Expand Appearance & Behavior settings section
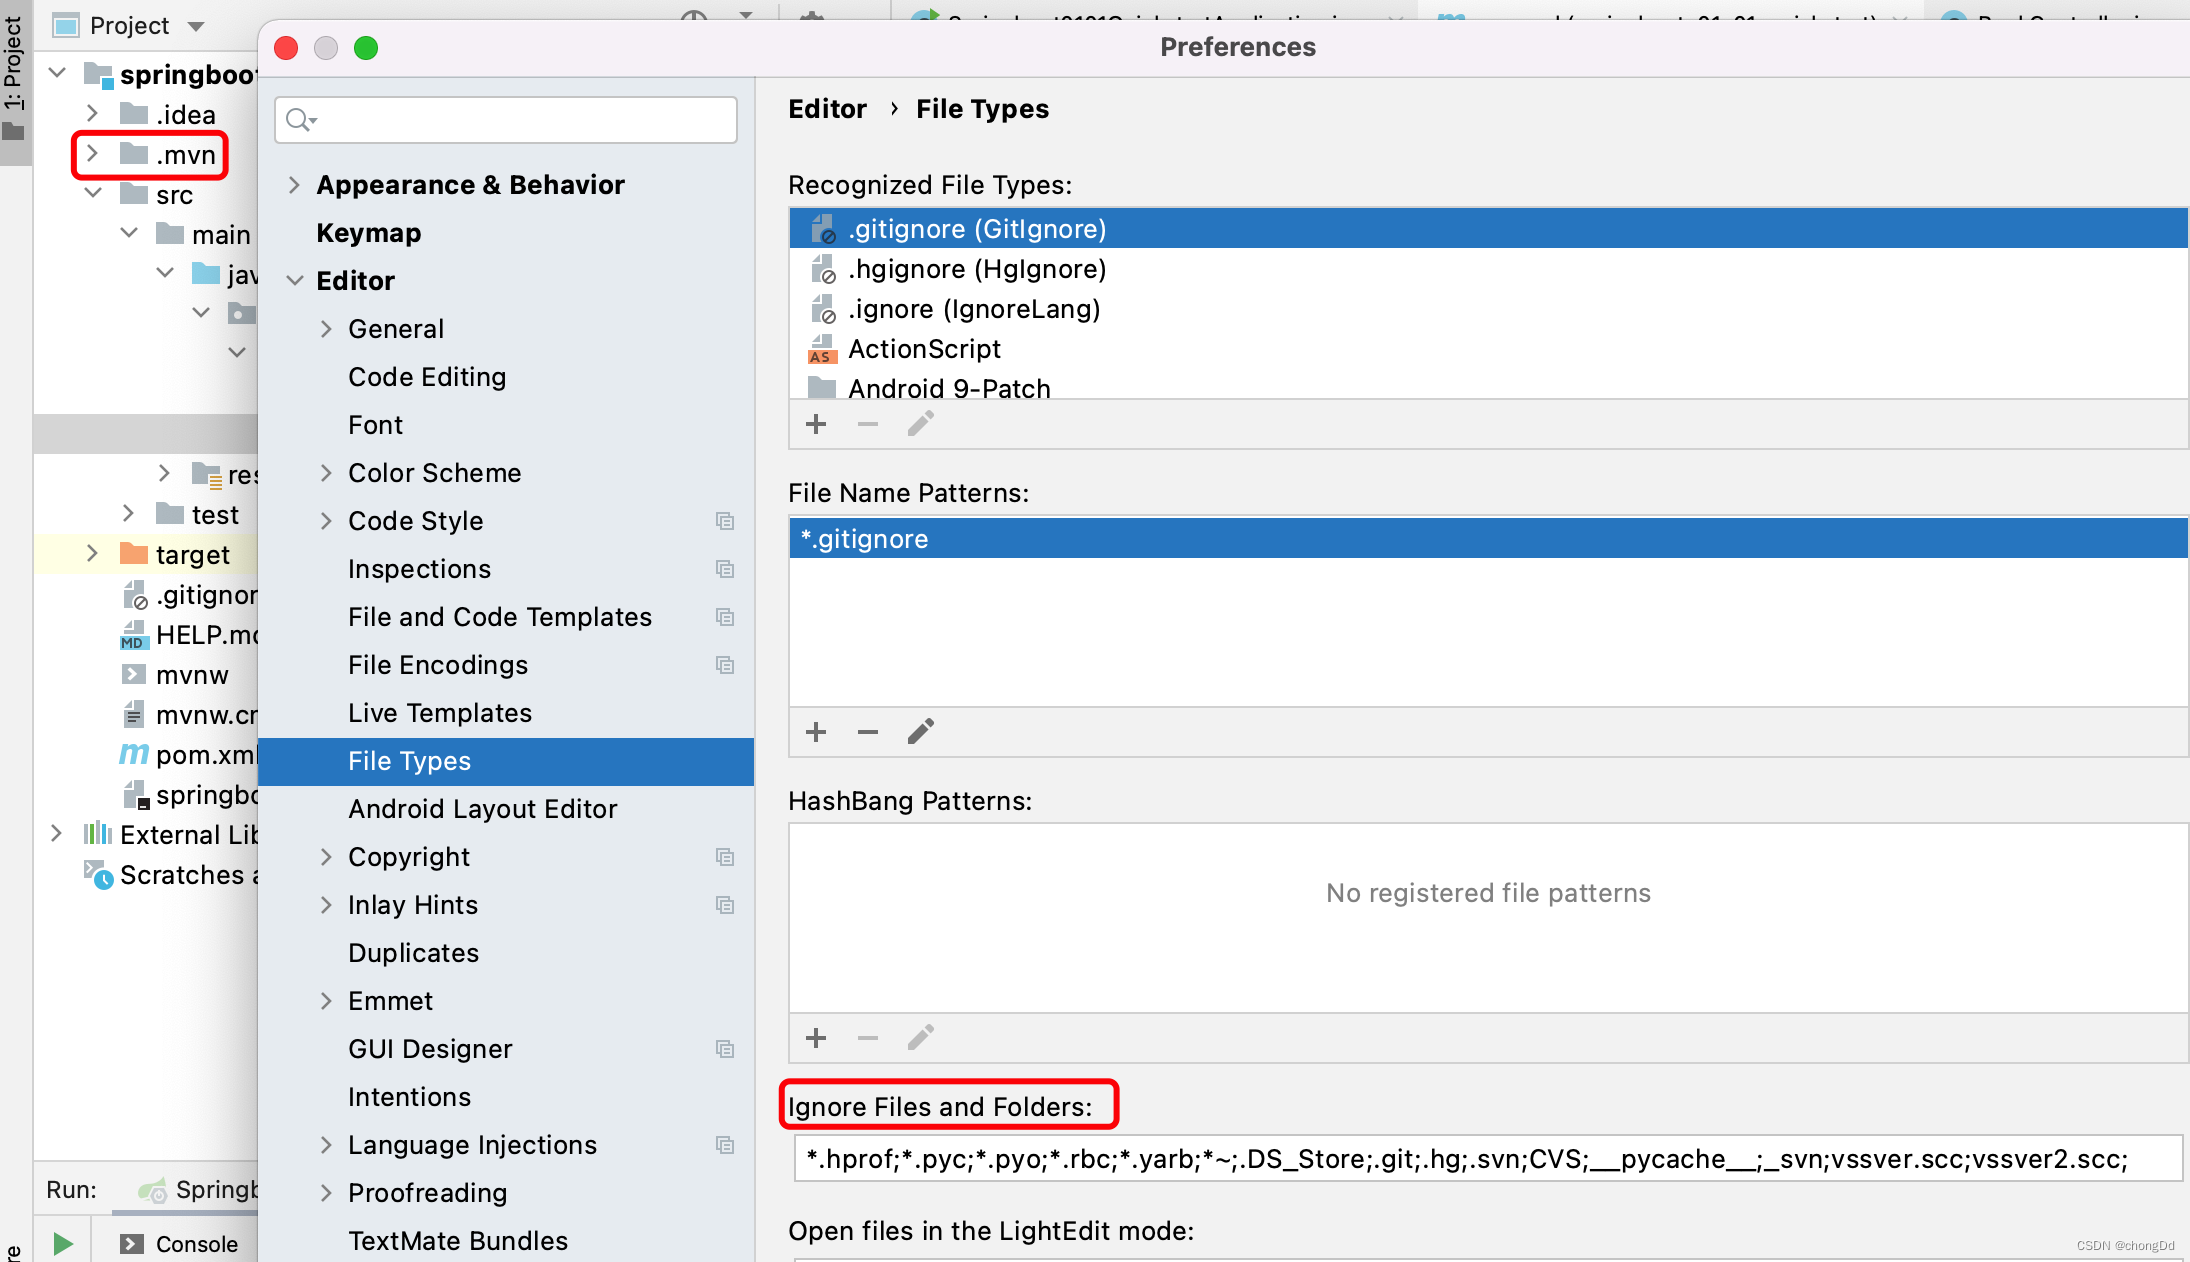Viewport: 2190px width, 1262px height. 294,185
